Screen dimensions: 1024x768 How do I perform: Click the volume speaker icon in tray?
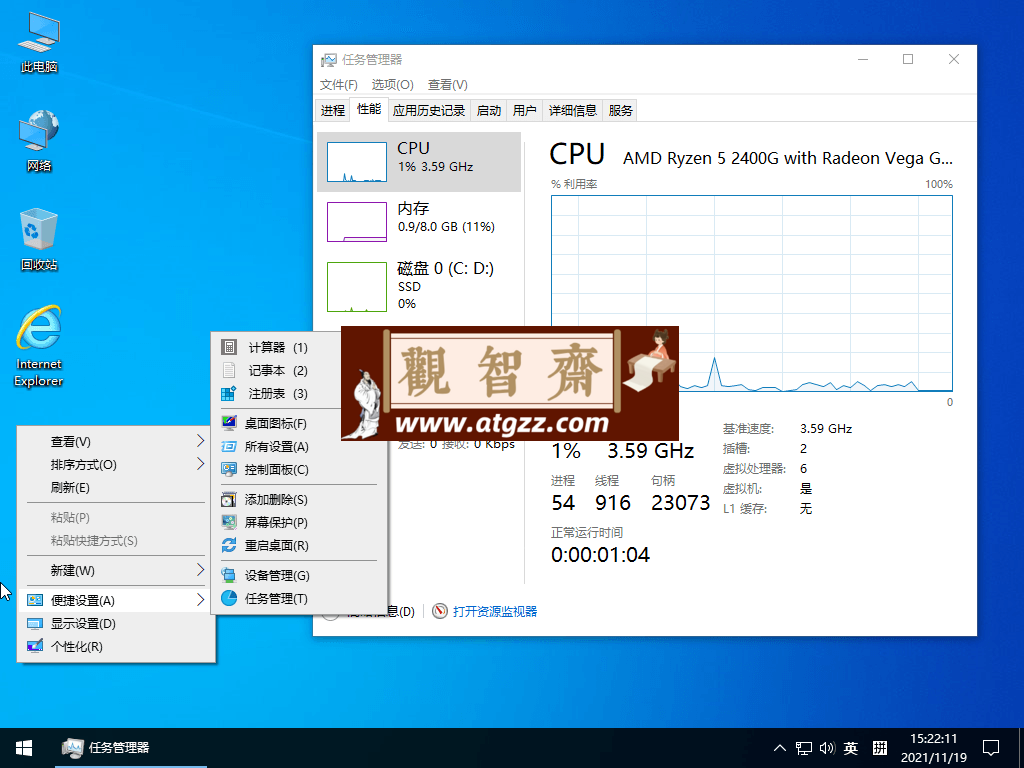point(827,748)
